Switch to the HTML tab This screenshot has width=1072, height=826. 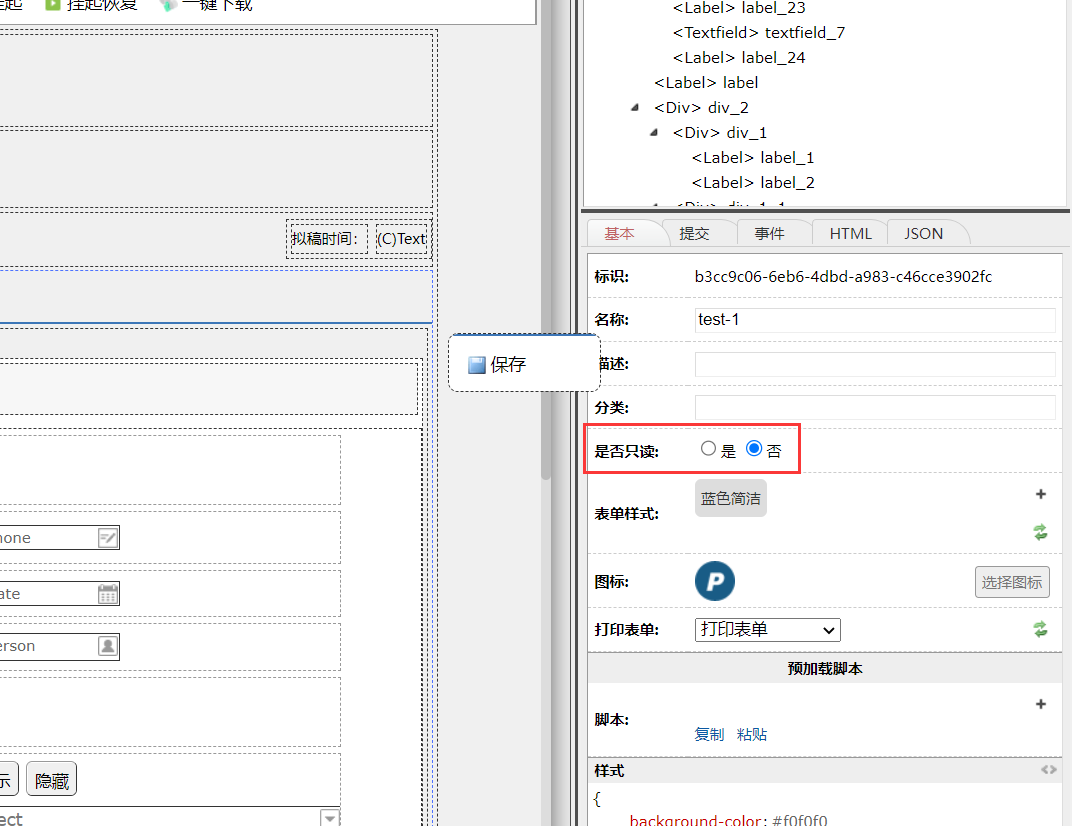[850, 234]
